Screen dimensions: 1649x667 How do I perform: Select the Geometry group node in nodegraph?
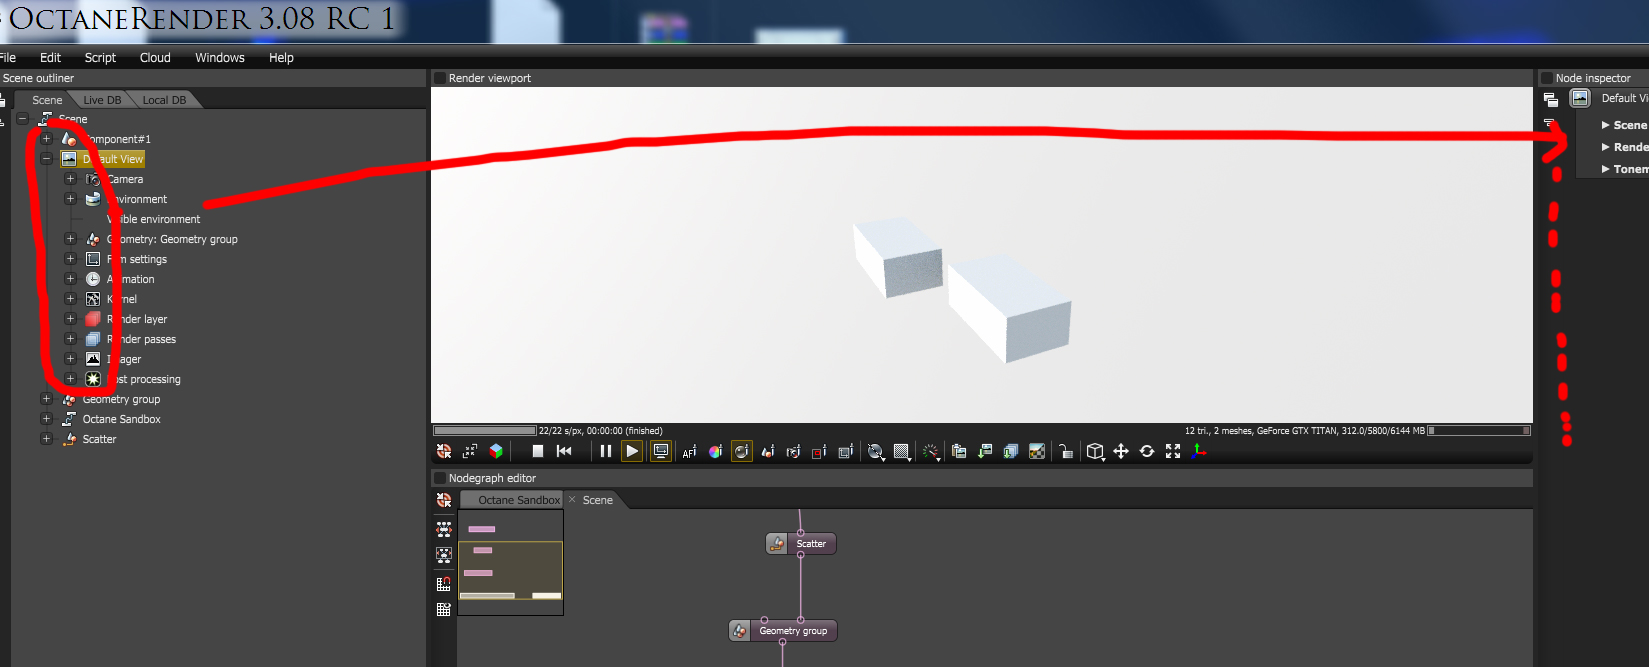pos(783,631)
